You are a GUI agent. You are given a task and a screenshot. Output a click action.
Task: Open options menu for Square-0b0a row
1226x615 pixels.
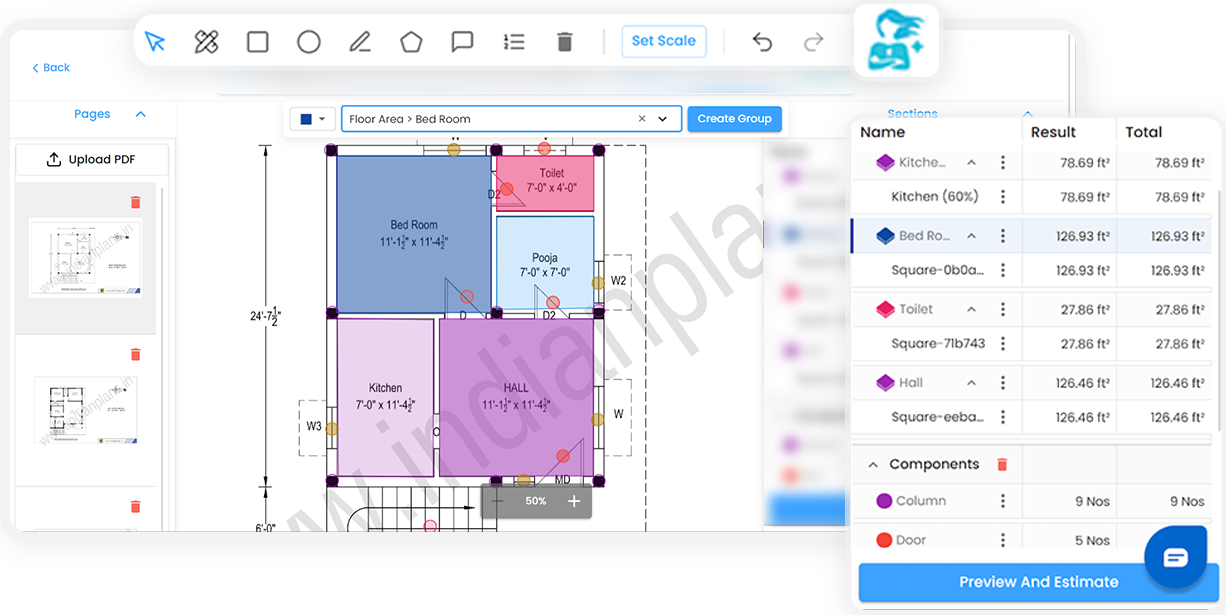tap(1003, 270)
